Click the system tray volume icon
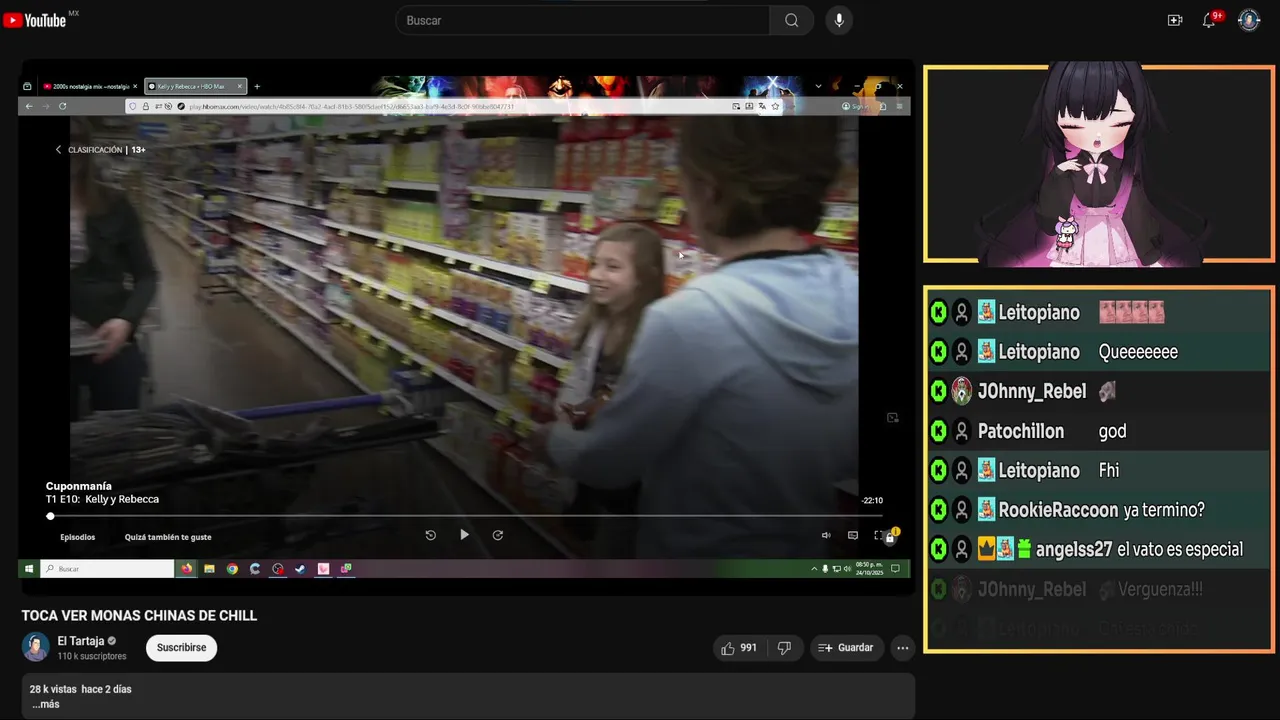 (x=847, y=568)
